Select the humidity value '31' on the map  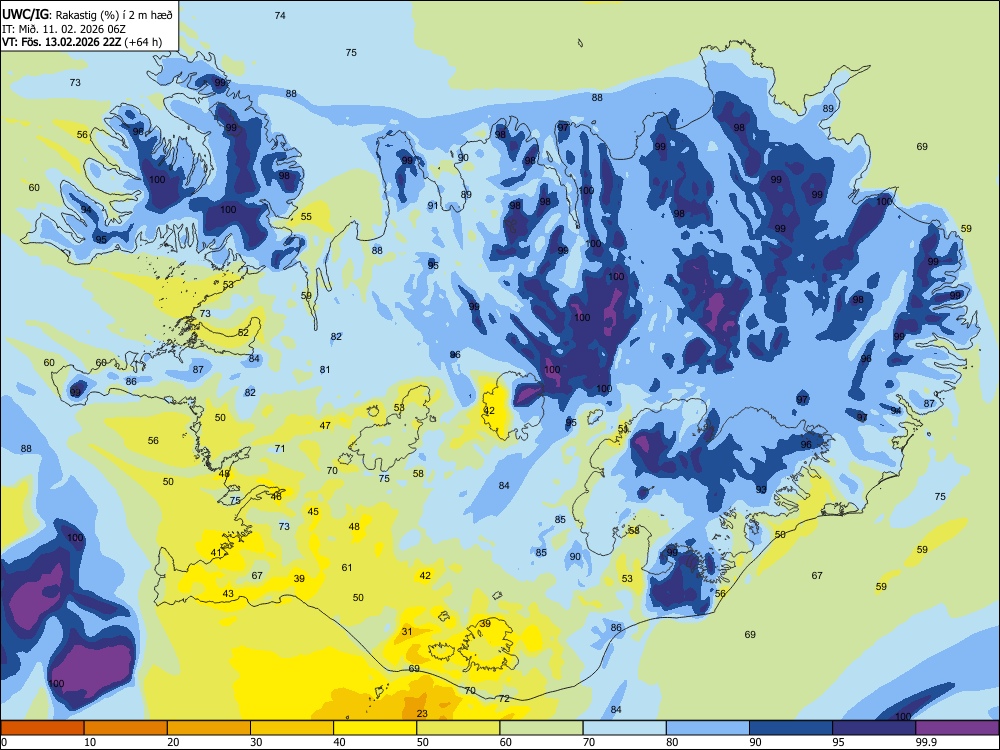pyautogui.click(x=407, y=631)
